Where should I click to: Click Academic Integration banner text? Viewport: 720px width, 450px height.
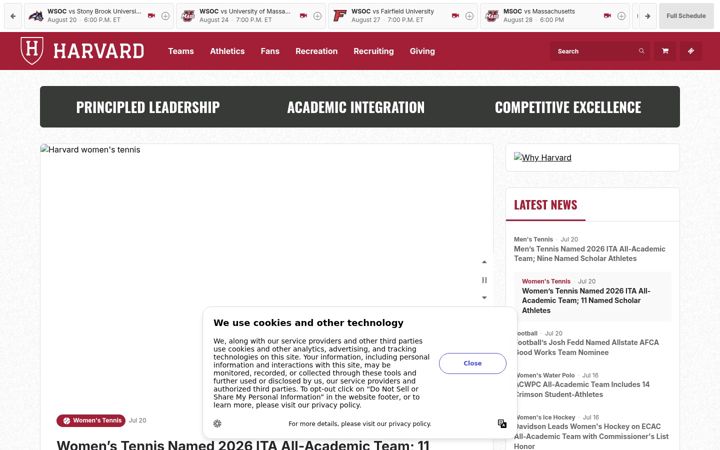[x=356, y=107]
